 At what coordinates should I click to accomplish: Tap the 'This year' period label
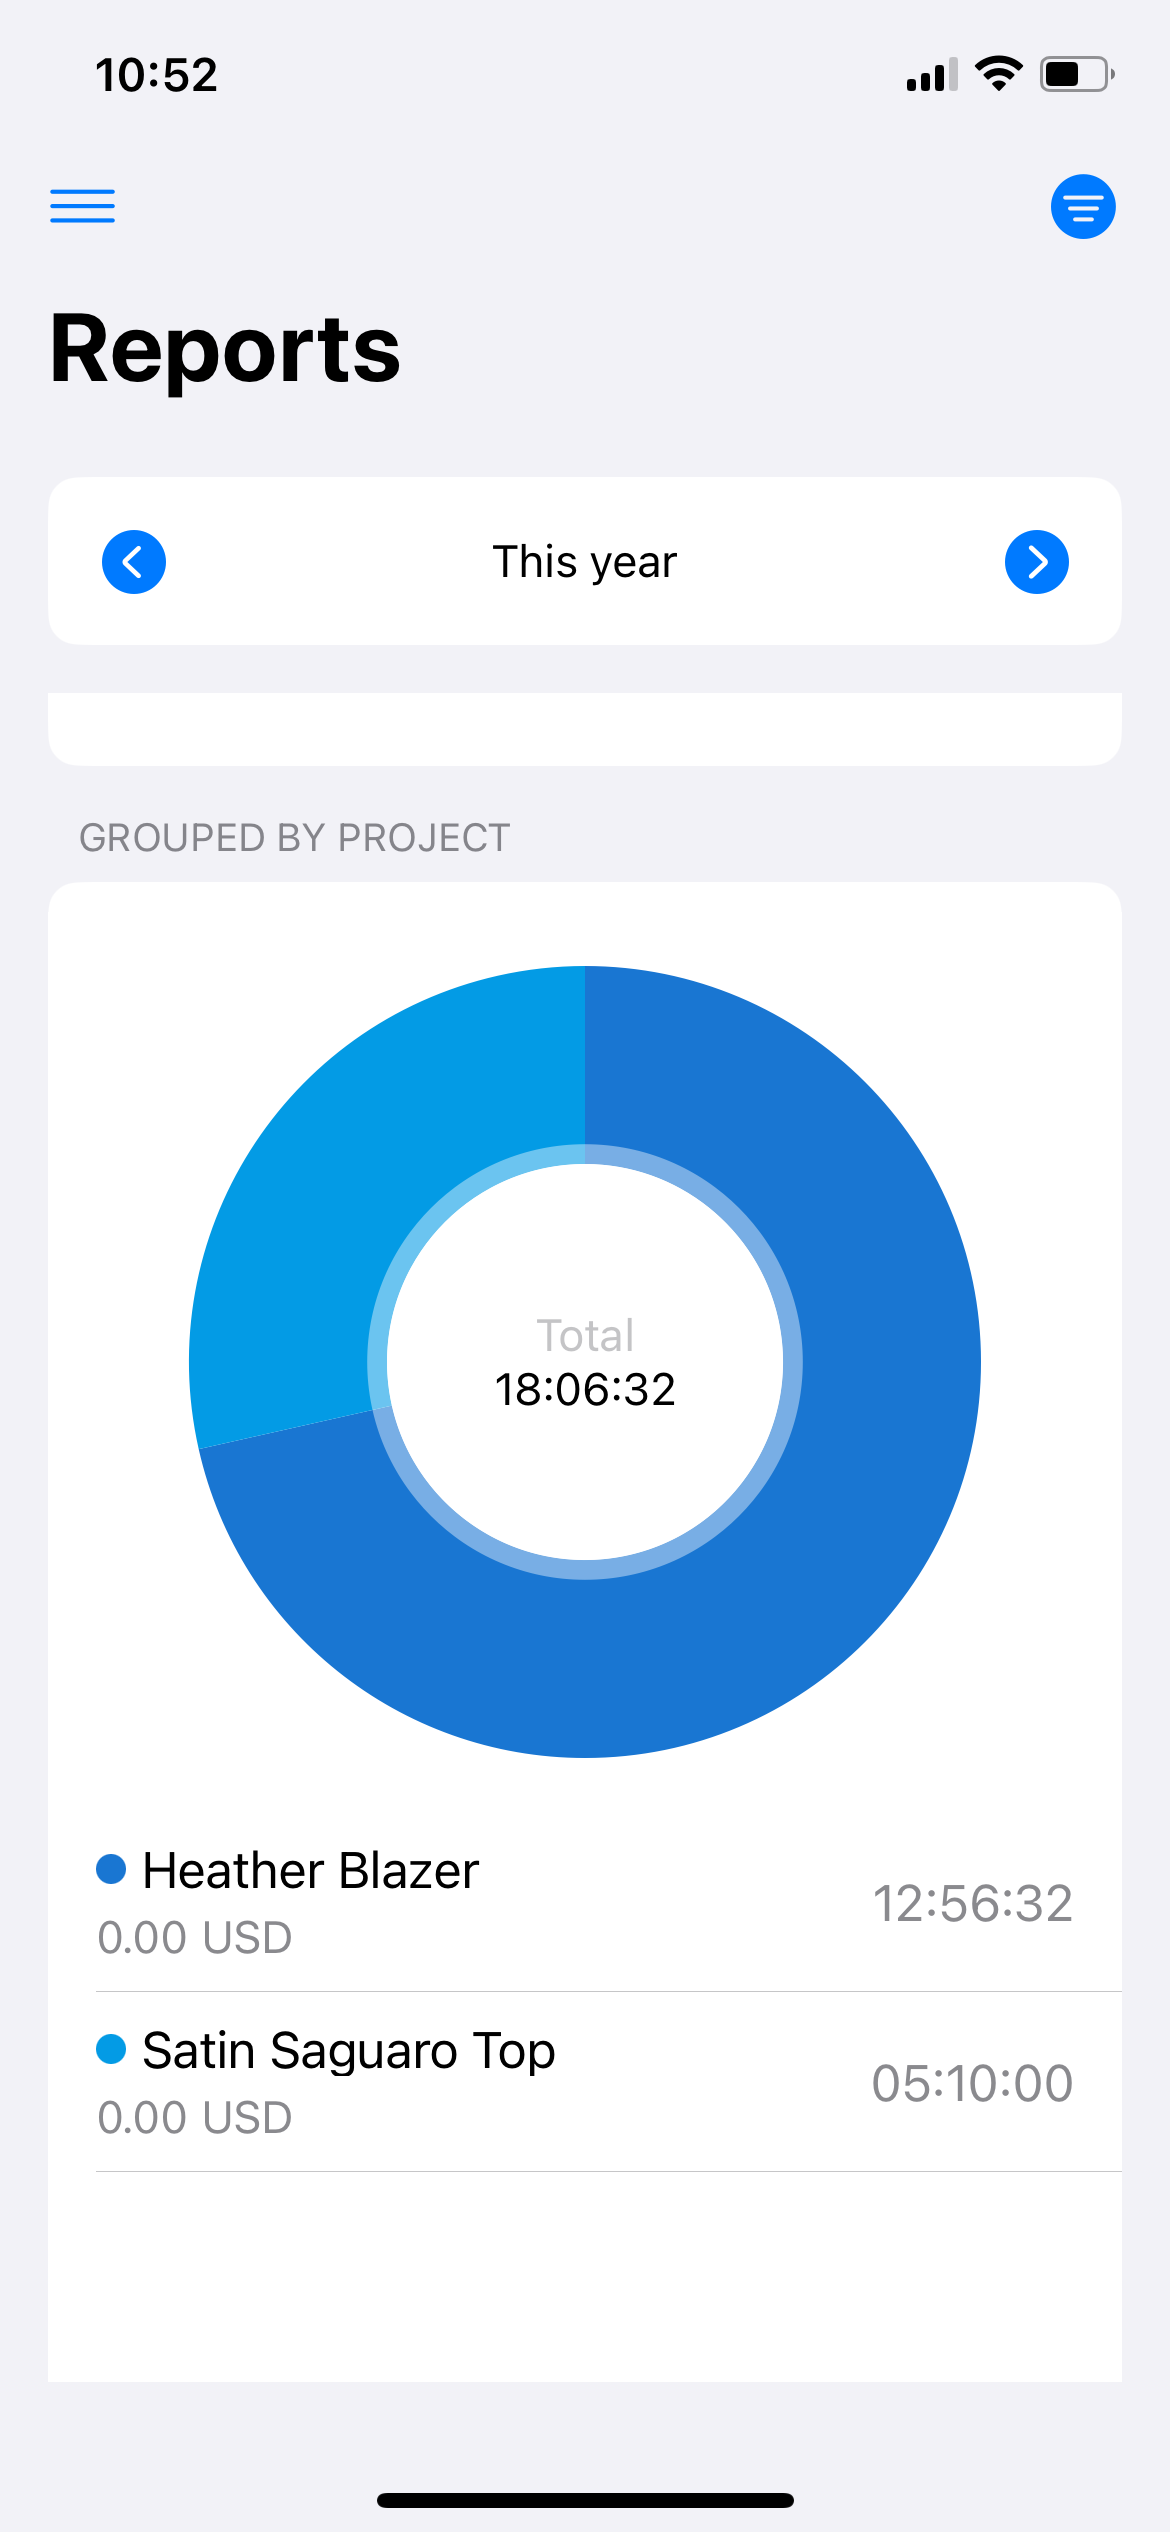(x=585, y=562)
